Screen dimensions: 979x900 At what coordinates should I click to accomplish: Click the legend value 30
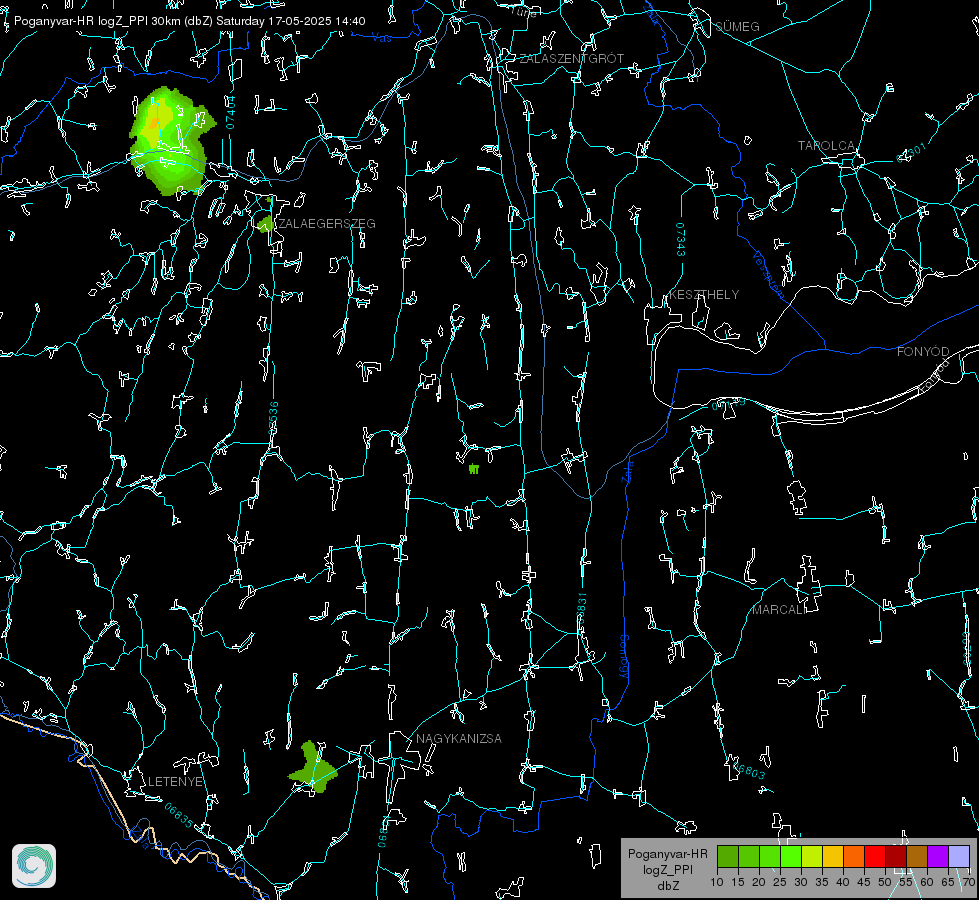[800, 883]
